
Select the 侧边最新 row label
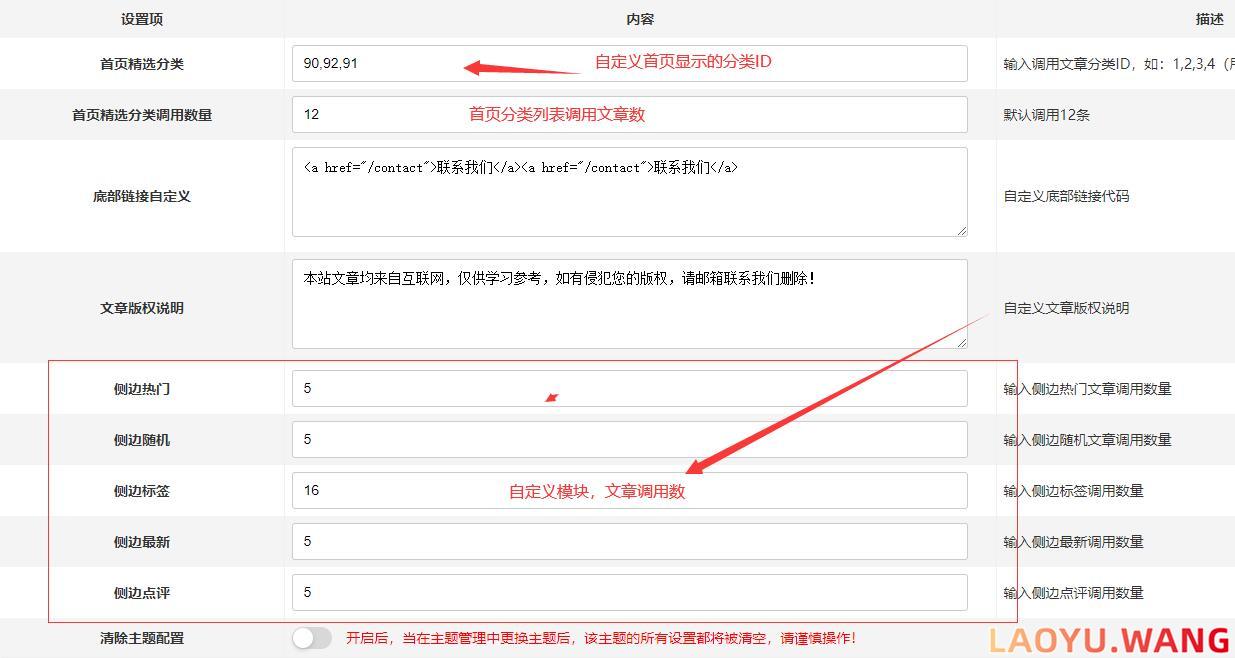[x=142, y=542]
